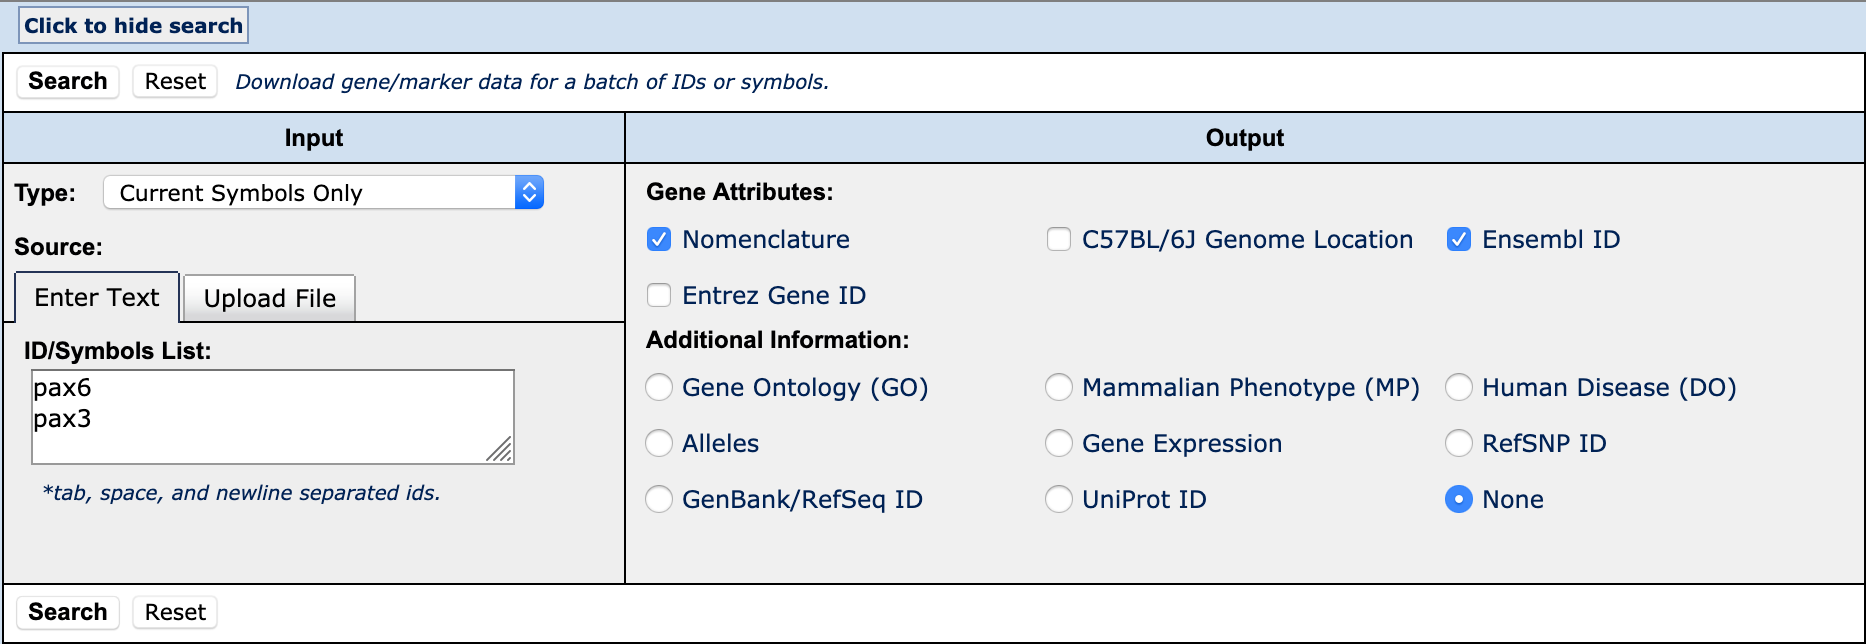Choose Mammalian Phenotype (MP) output
1866x644 pixels.
point(1059,387)
